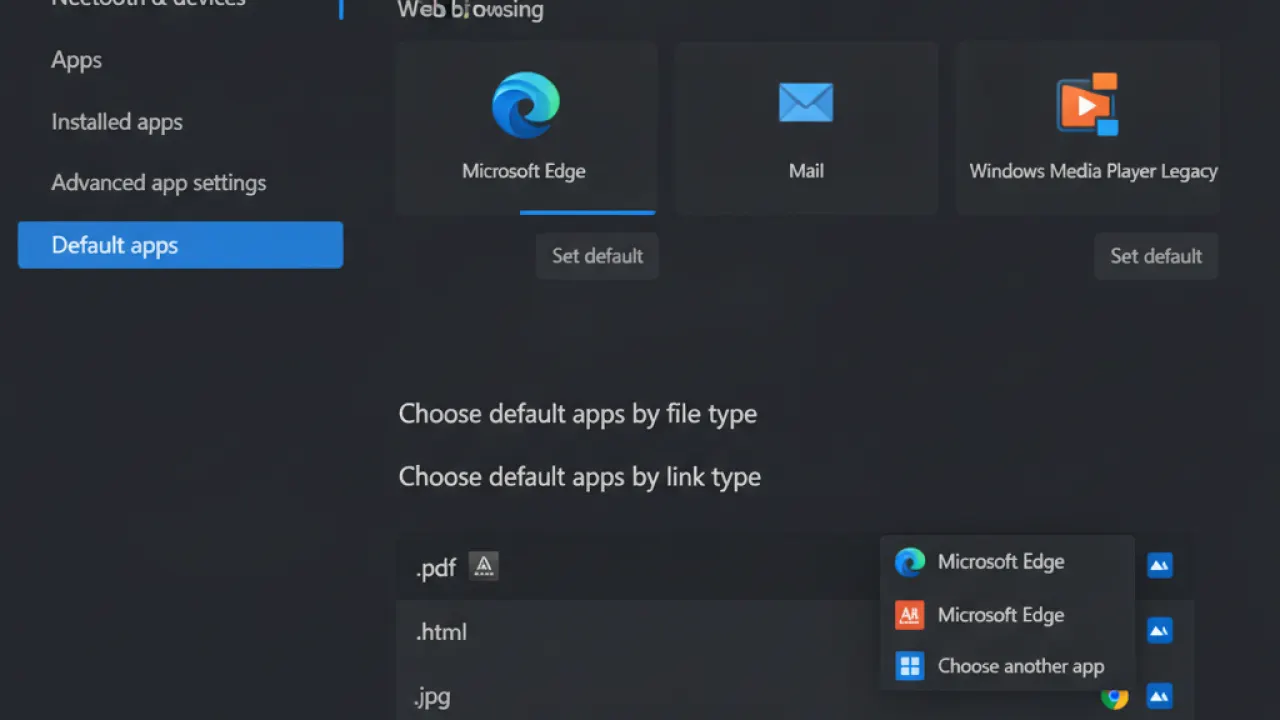1280x720 pixels.
Task: Open Choose default apps by file type
Action: pos(578,414)
